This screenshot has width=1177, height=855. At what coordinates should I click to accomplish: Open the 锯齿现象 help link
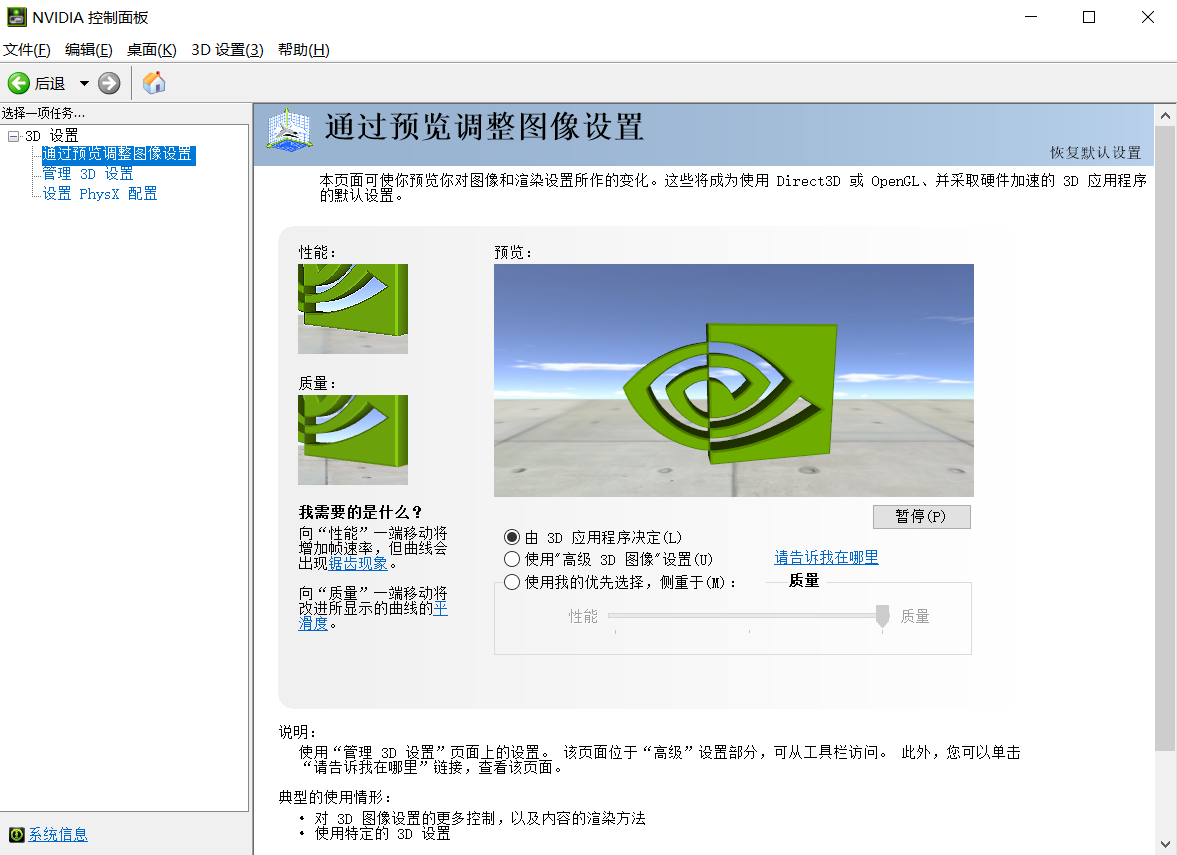pos(358,563)
